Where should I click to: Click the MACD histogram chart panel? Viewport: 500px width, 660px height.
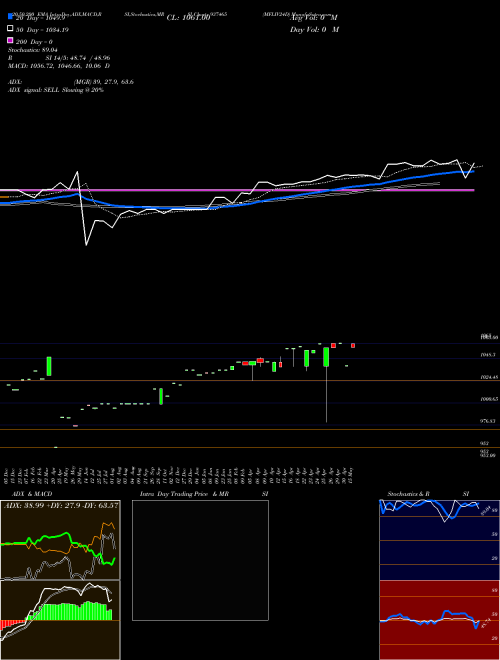tap(60, 620)
